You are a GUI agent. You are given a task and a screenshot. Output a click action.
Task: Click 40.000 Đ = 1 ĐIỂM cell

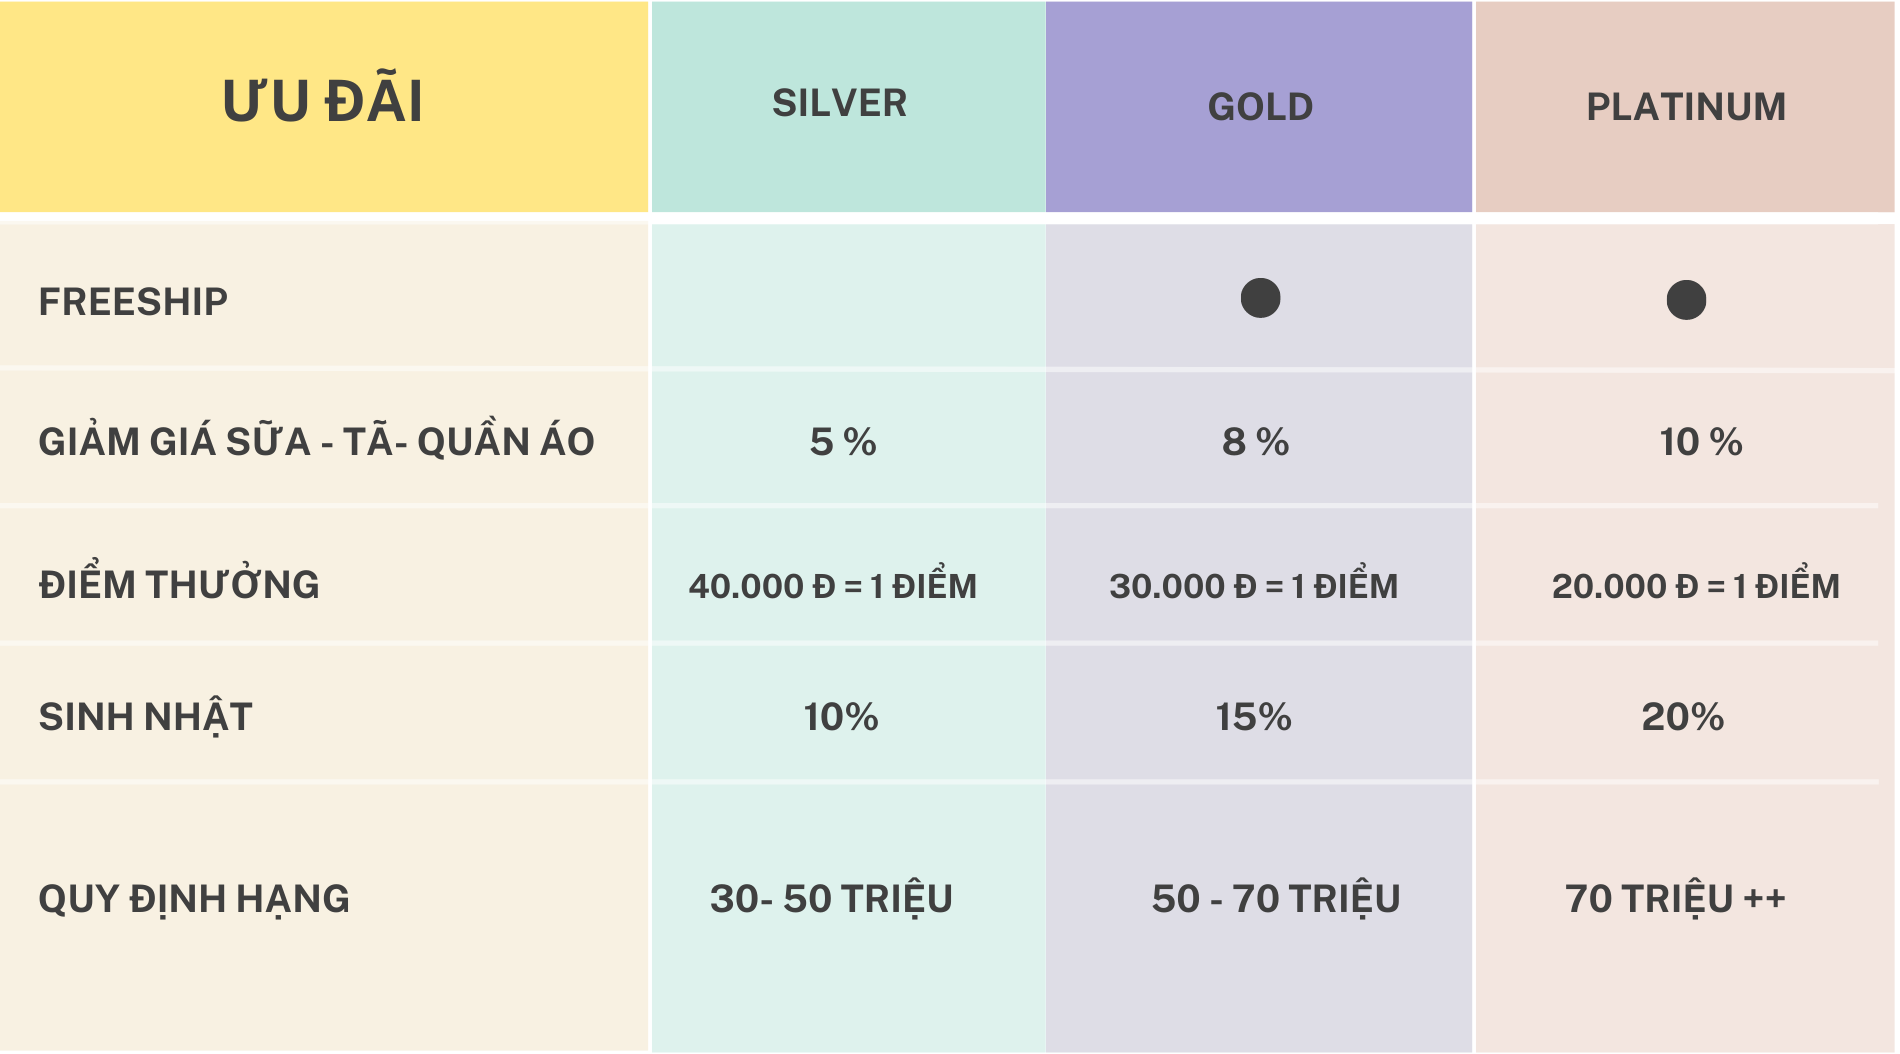coord(833,585)
